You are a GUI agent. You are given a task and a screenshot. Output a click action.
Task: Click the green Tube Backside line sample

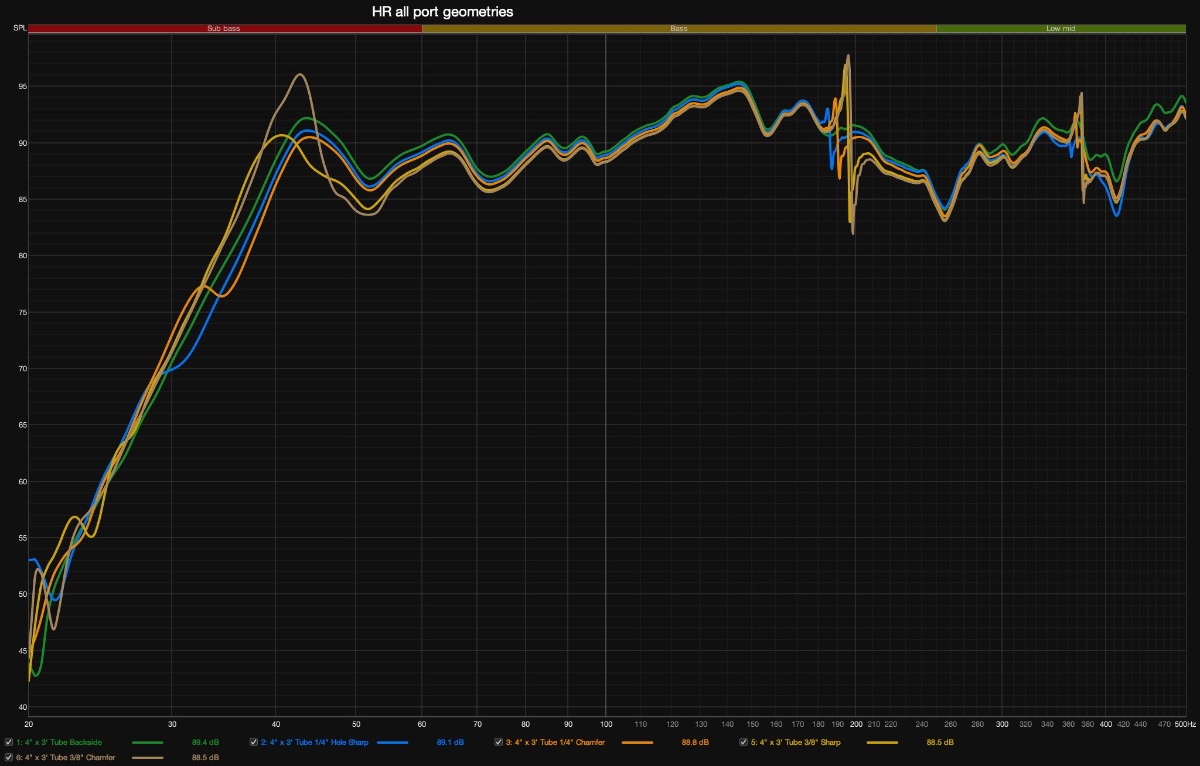(147, 742)
